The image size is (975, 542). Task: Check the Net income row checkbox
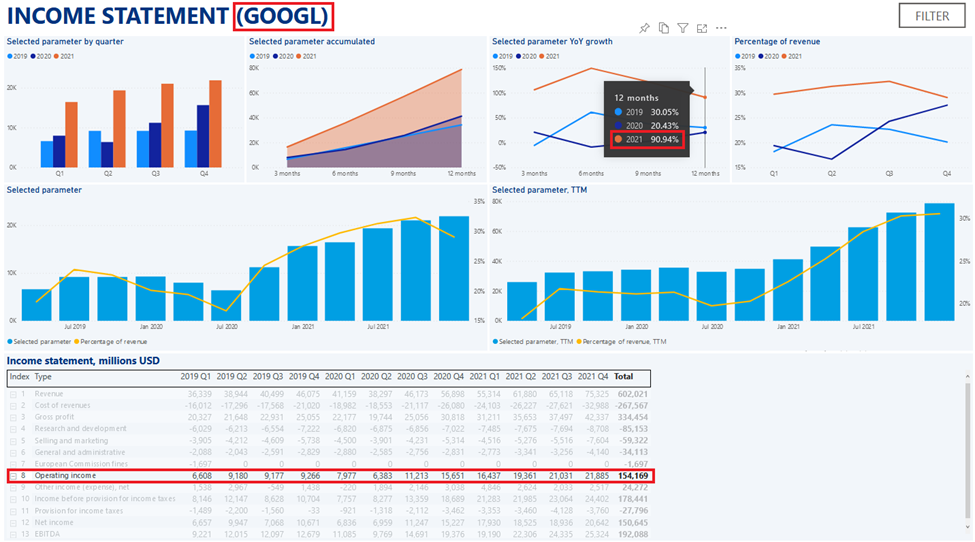[x=13, y=522]
